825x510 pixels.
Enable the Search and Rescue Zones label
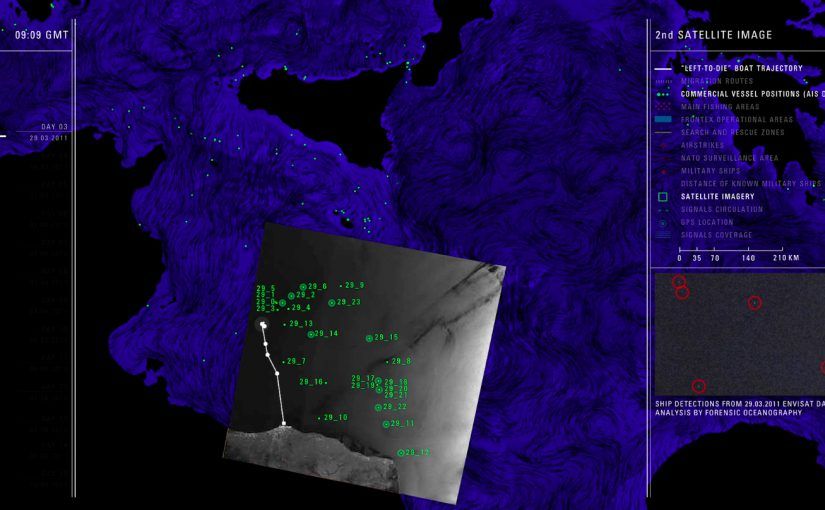coord(732,133)
